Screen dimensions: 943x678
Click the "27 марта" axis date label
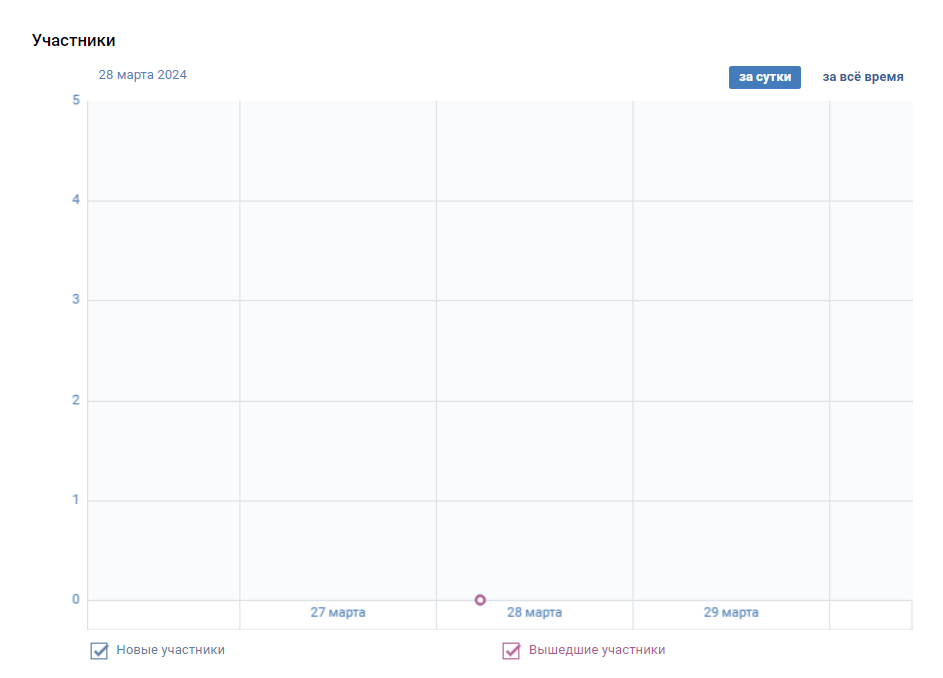coord(338,612)
